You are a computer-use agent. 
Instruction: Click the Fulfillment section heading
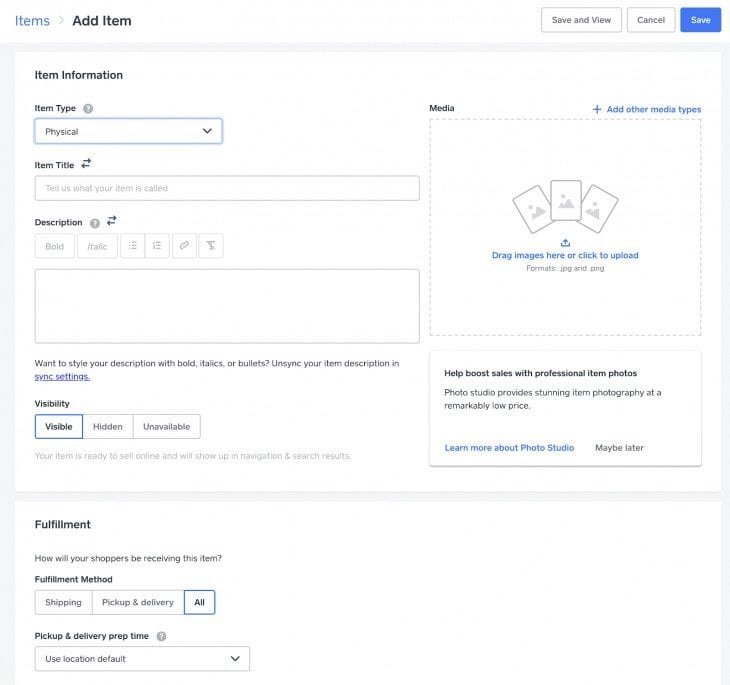point(63,525)
